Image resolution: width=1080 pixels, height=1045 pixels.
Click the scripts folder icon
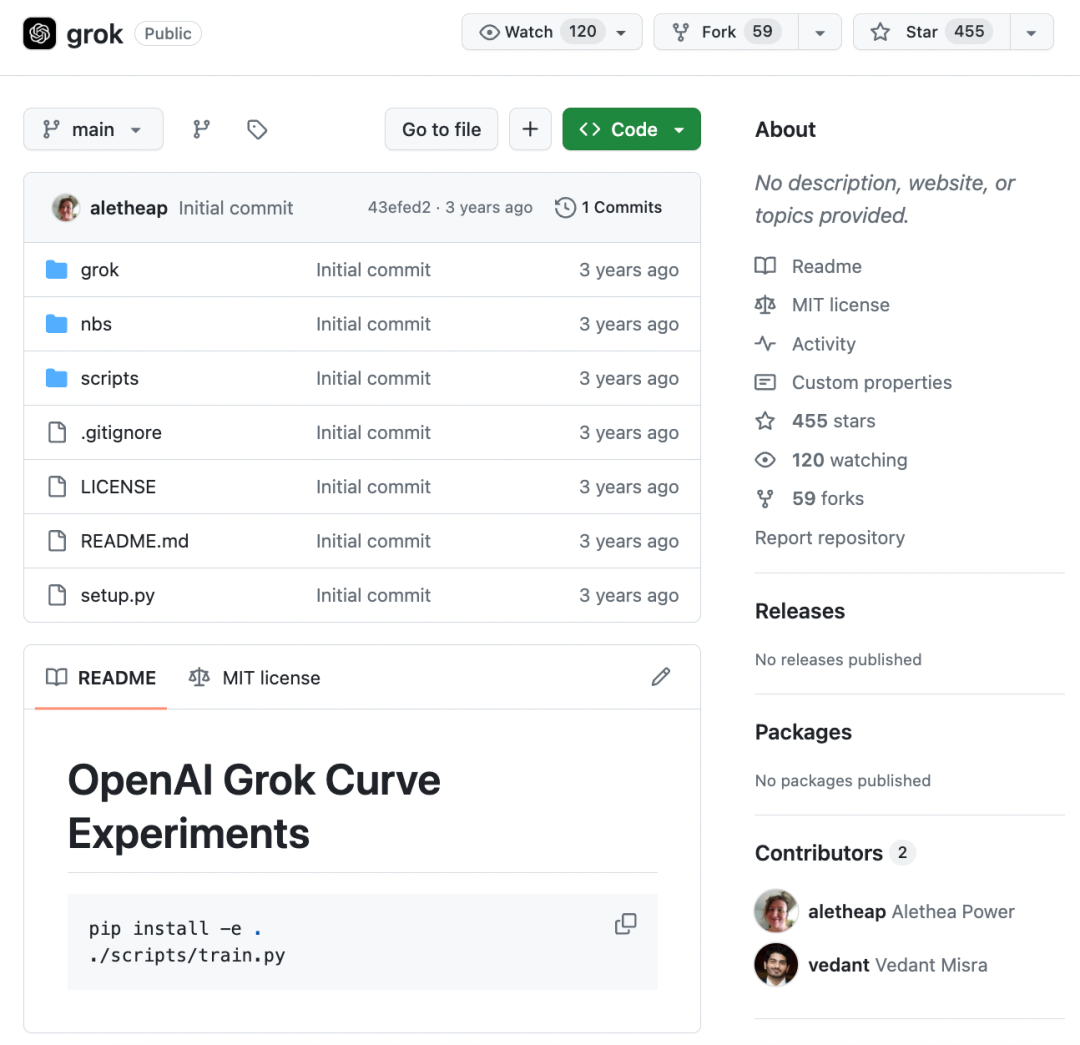point(56,378)
